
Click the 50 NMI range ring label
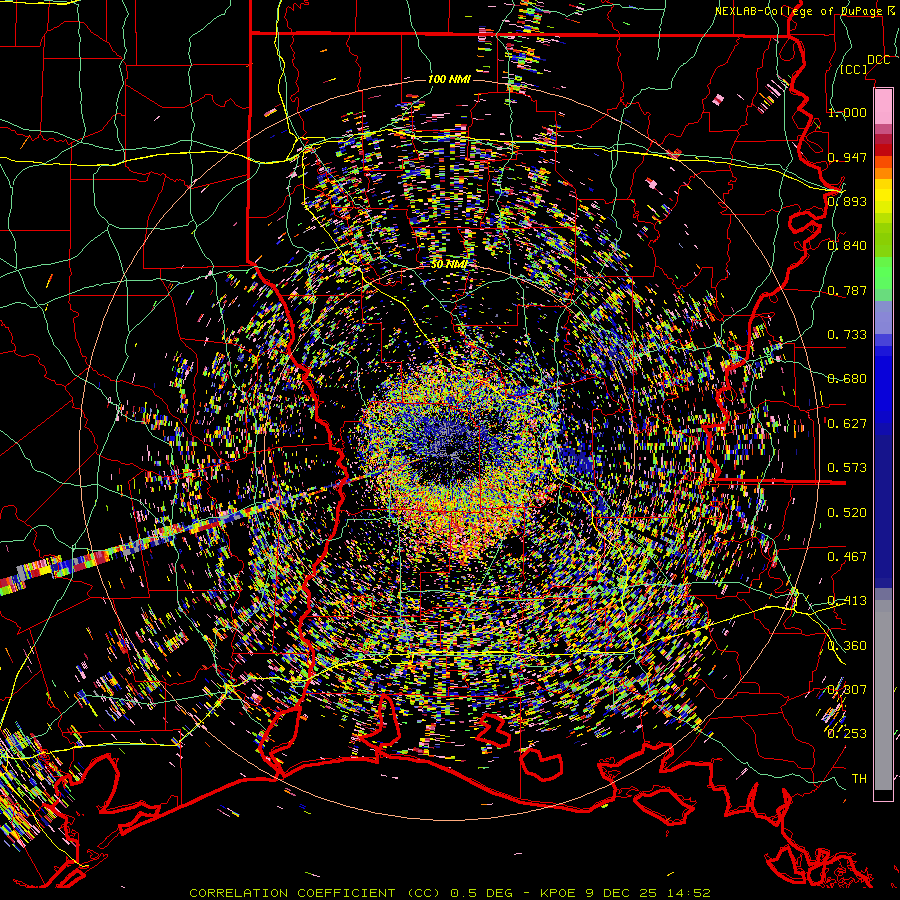coord(448,264)
